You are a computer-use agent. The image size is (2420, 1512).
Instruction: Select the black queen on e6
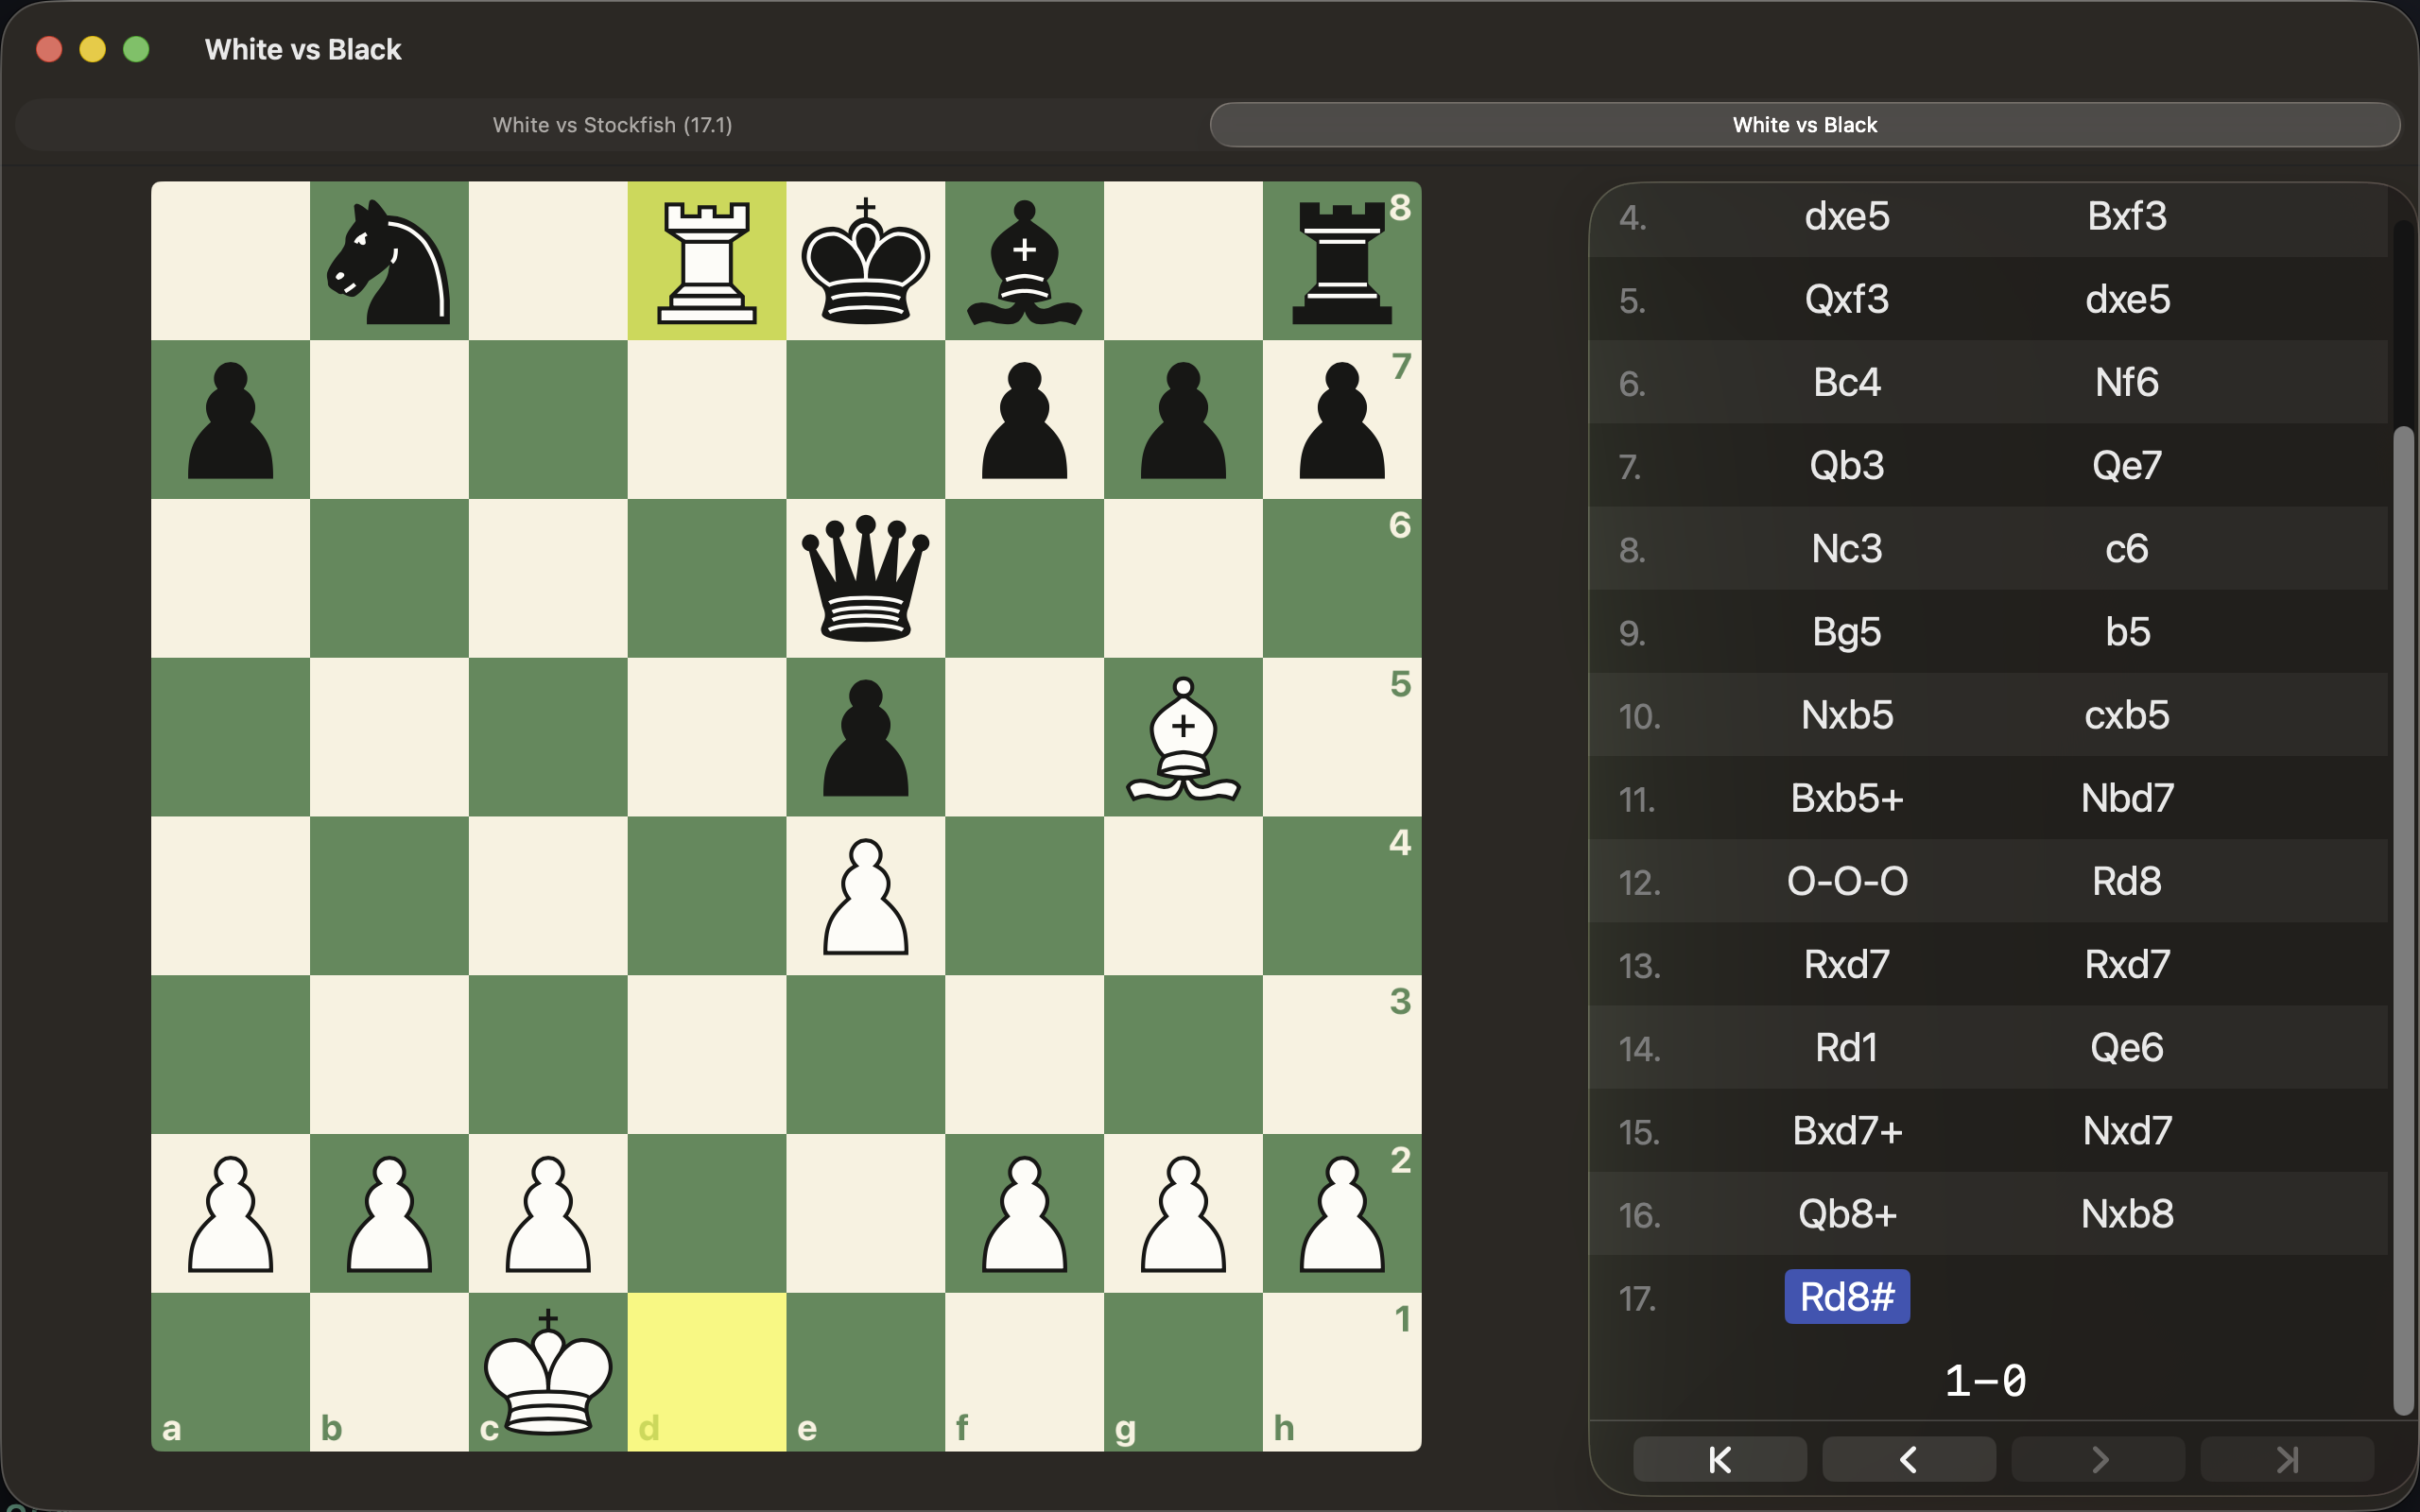(x=865, y=578)
